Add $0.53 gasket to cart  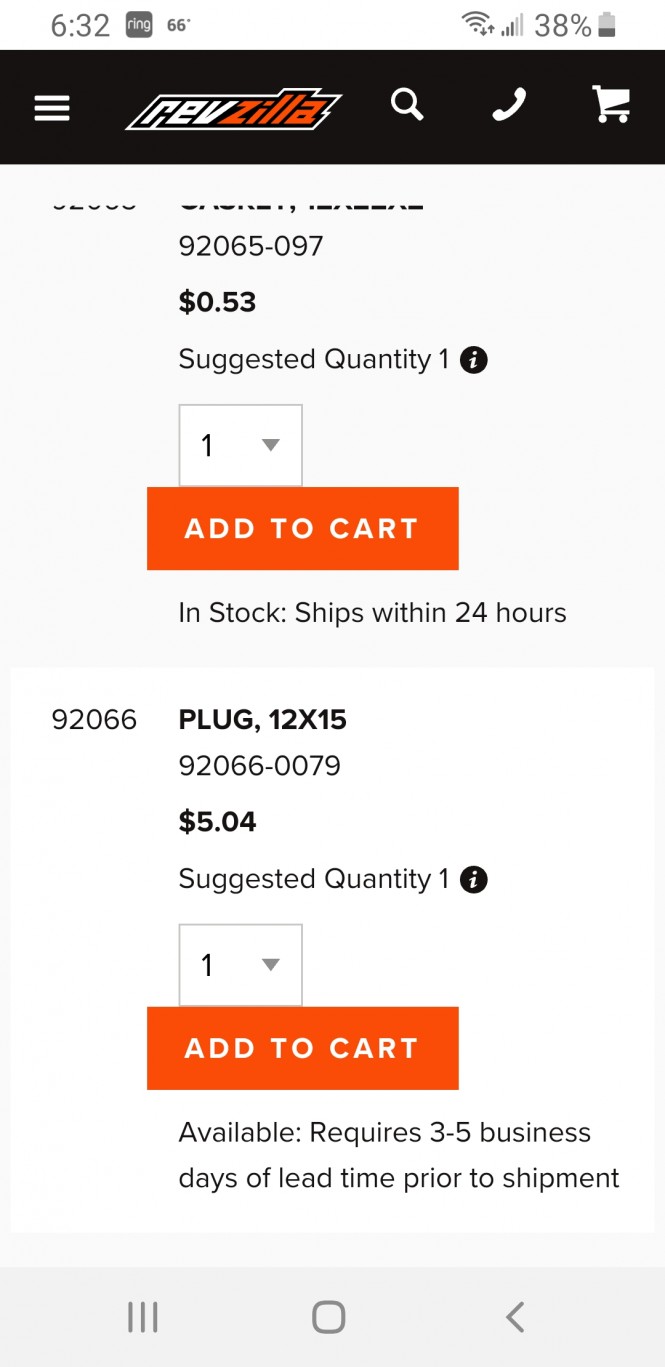[x=302, y=529]
